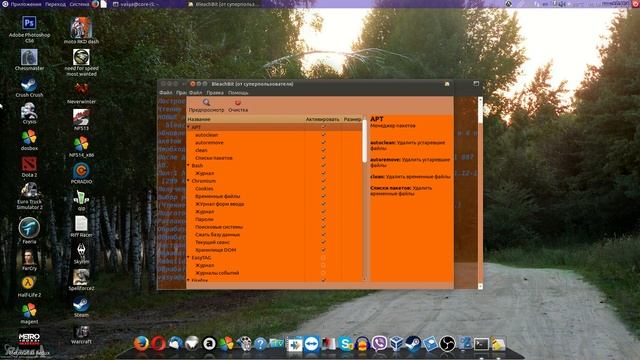Open the help question-mark dock icon
This screenshot has width=640, height=360.
tap(260, 344)
